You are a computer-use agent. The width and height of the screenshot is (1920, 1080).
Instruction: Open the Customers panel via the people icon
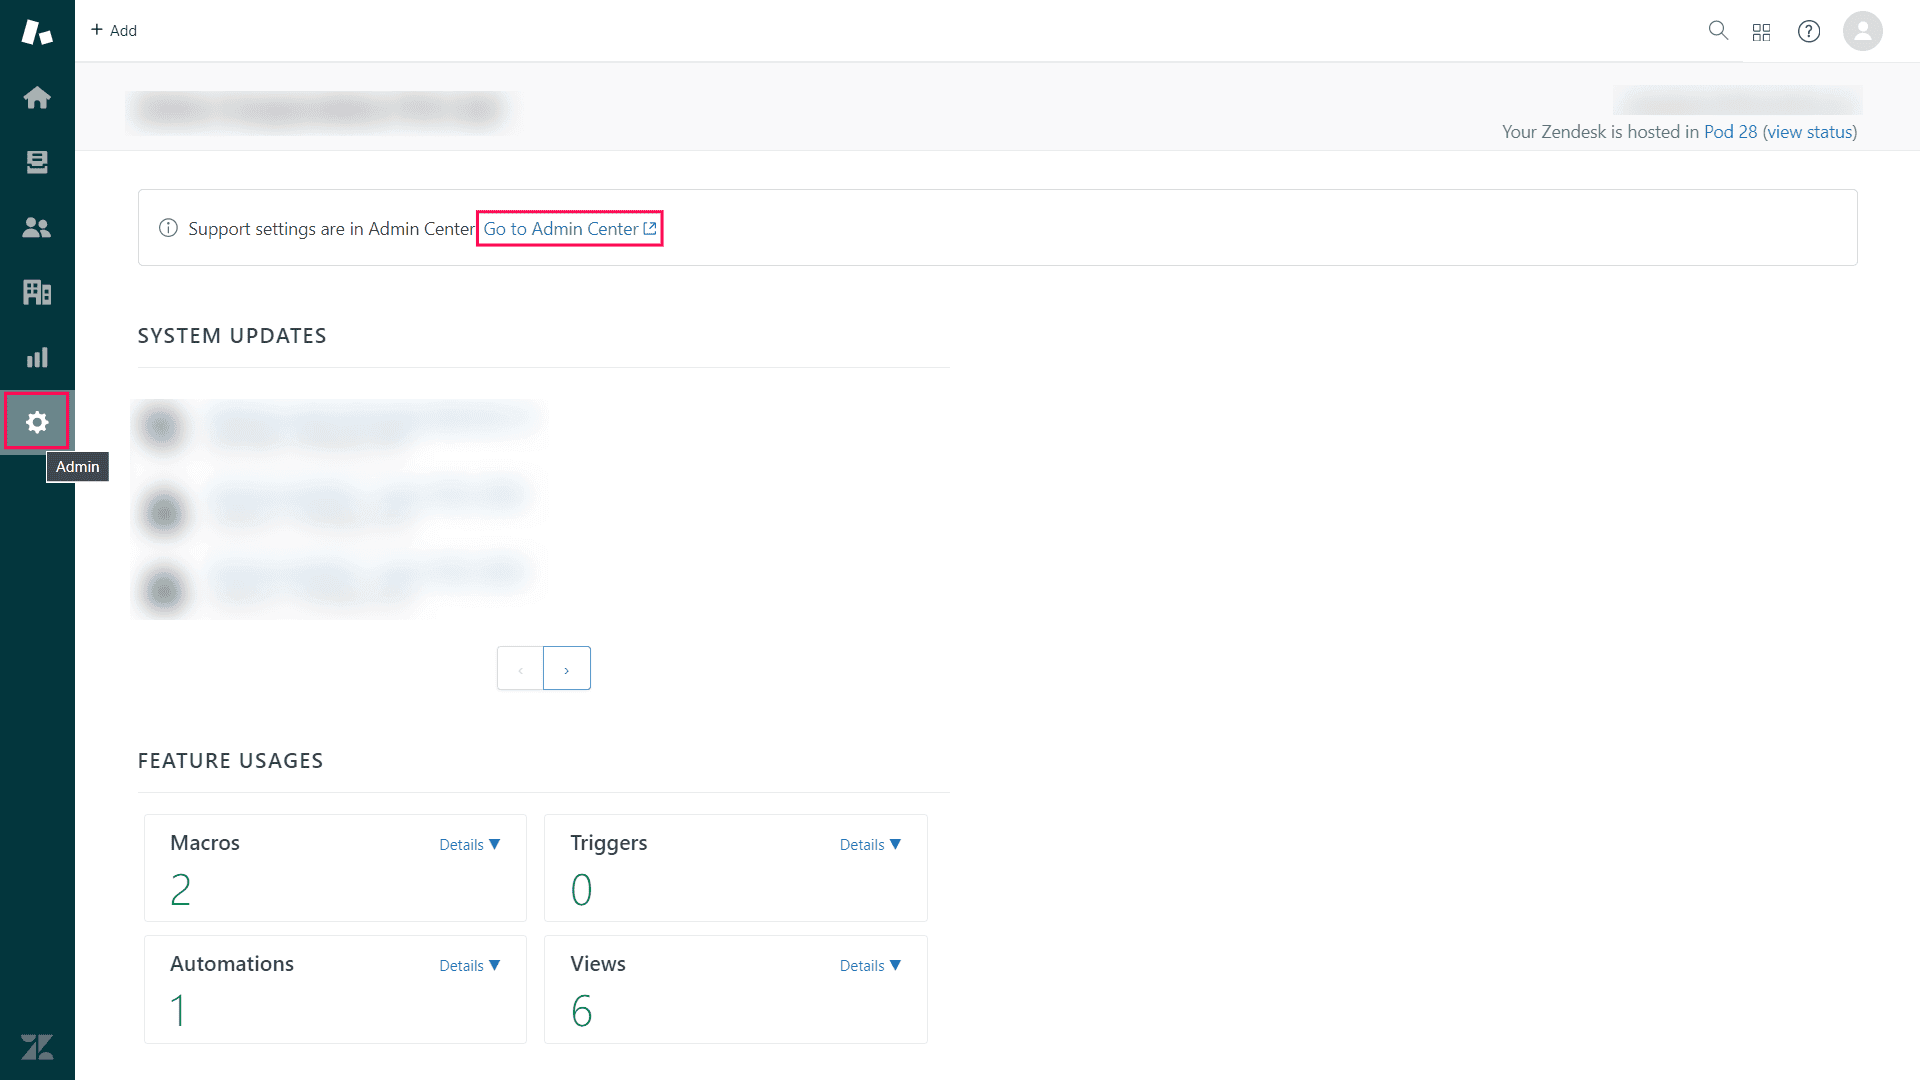click(x=37, y=227)
